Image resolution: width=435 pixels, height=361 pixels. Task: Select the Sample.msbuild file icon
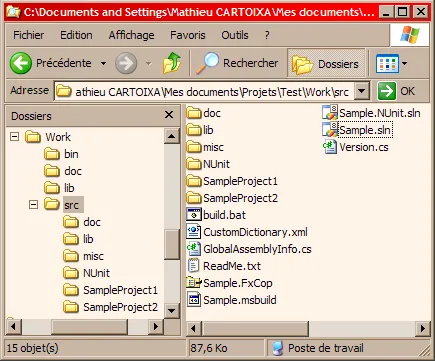coord(194,300)
